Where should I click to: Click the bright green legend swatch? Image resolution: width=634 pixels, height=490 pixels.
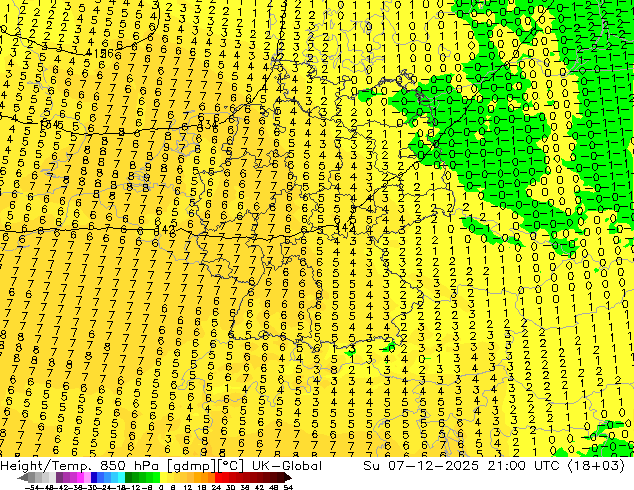(x=156, y=477)
